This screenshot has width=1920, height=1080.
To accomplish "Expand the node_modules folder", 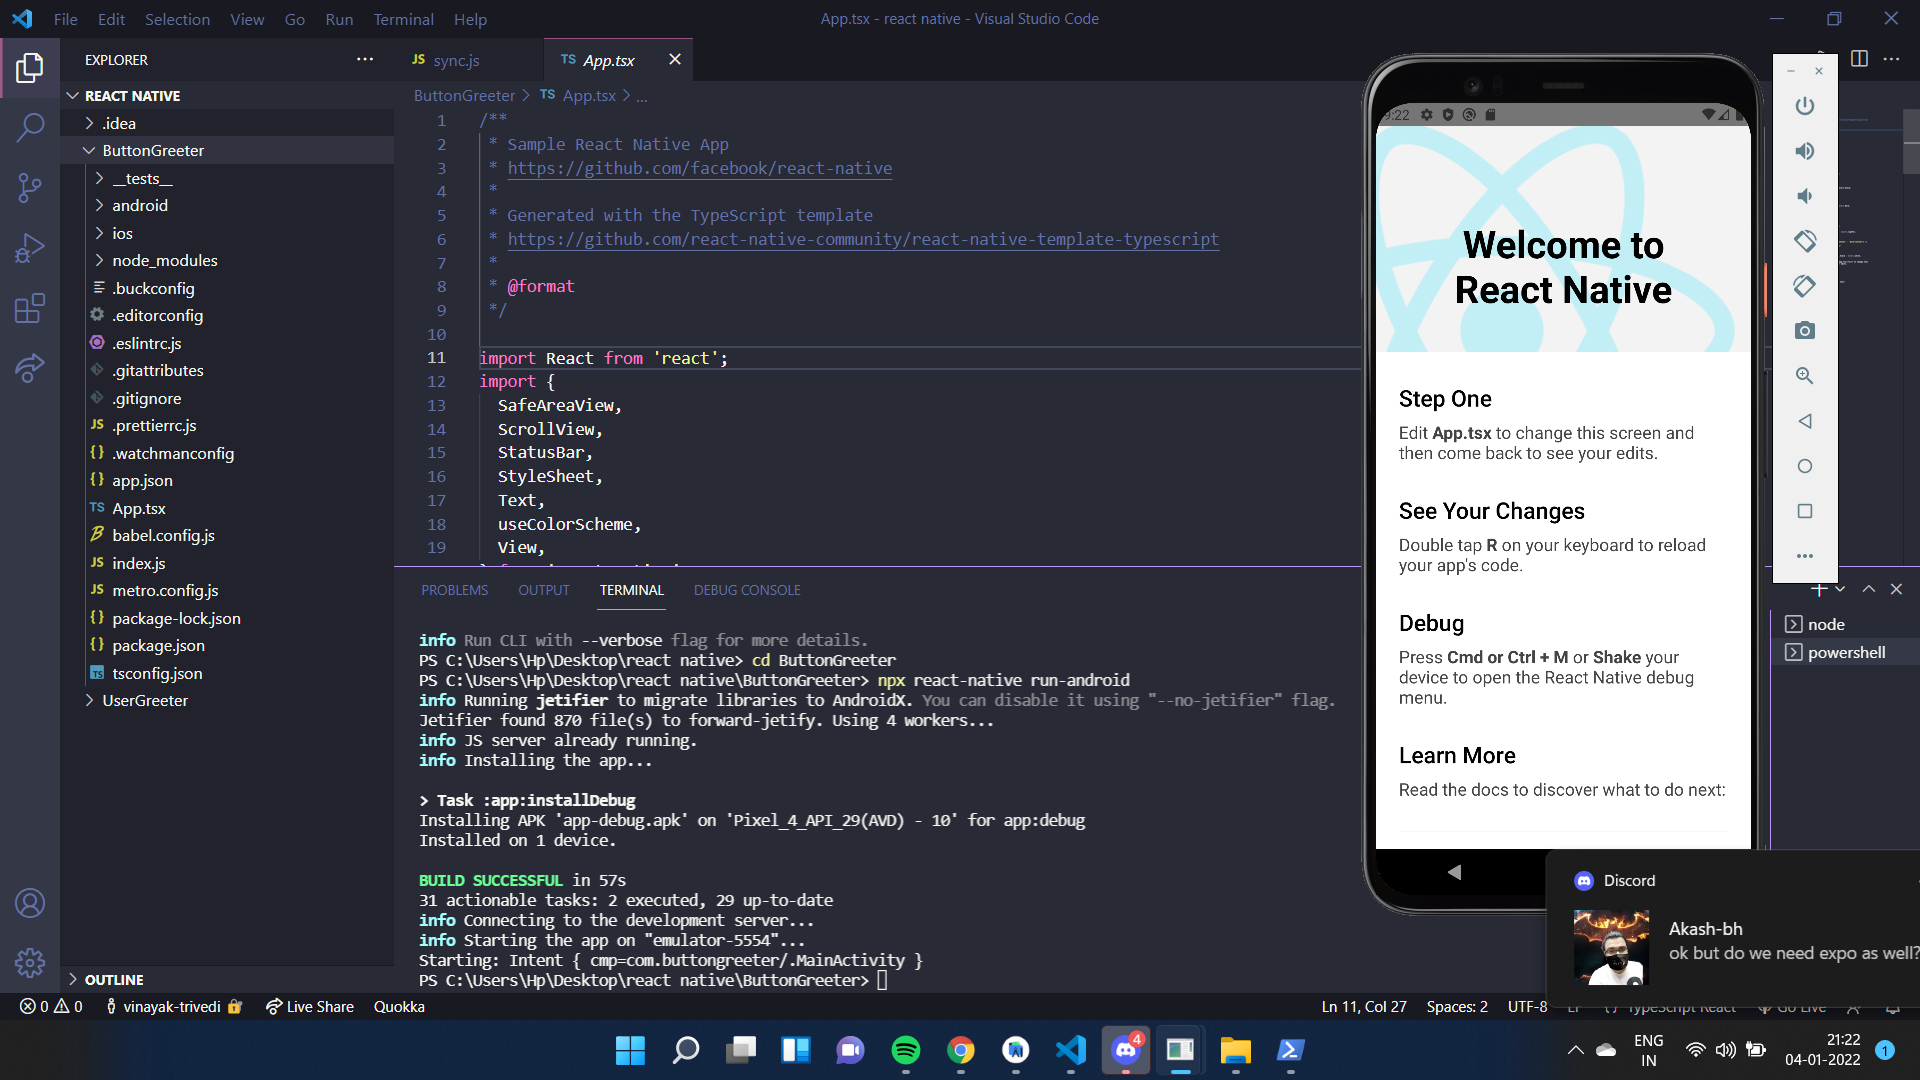I will coord(227,260).
